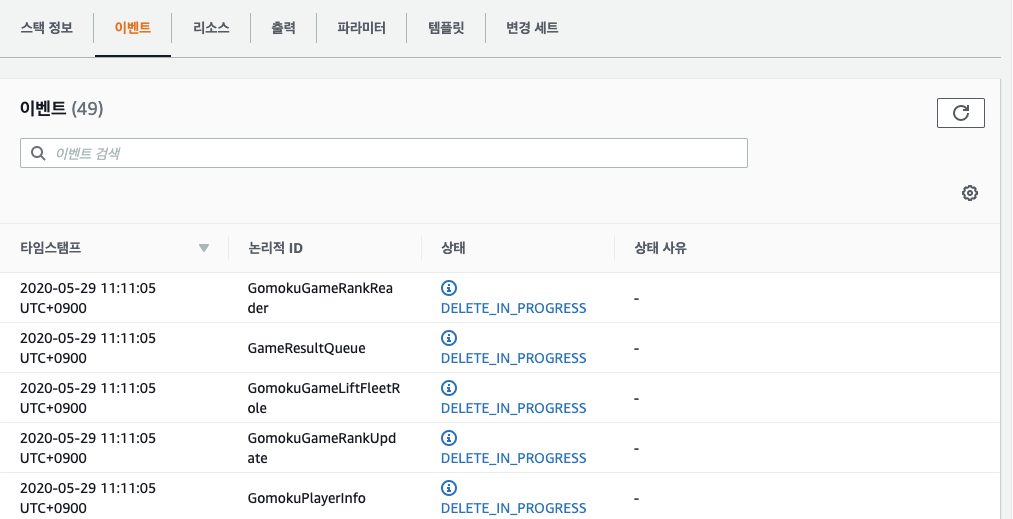Switch to the 스택 정보 tab
The height and width of the screenshot is (519, 1013).
click(x=47, y=28)
